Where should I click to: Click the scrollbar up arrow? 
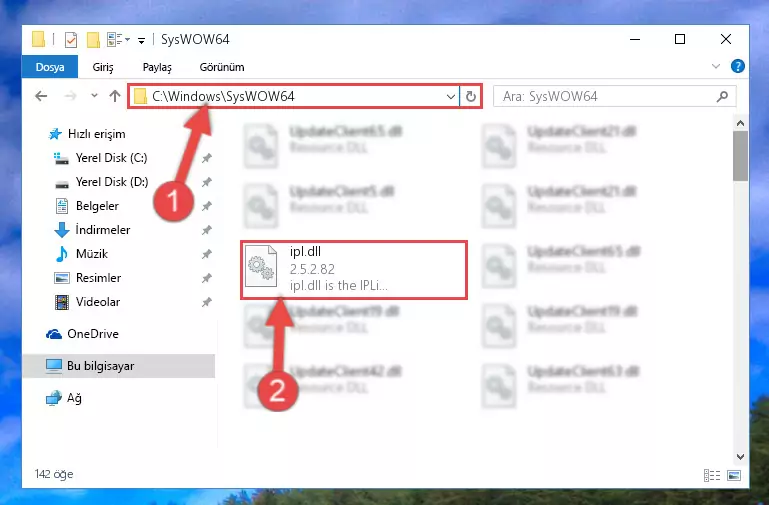click(741, 123)
